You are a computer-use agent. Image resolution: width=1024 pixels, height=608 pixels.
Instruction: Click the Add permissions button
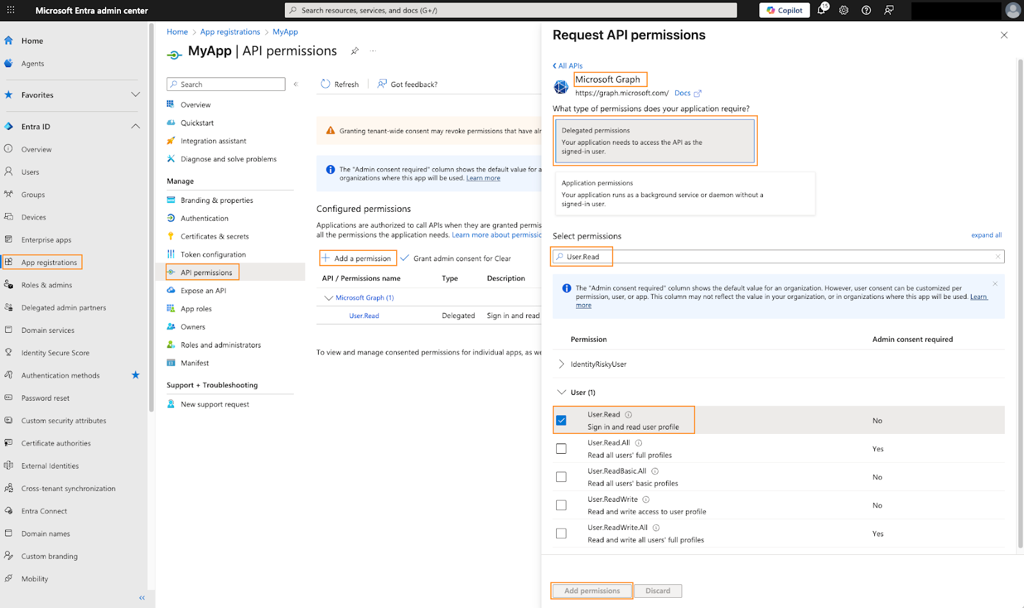tap(592, 590)
